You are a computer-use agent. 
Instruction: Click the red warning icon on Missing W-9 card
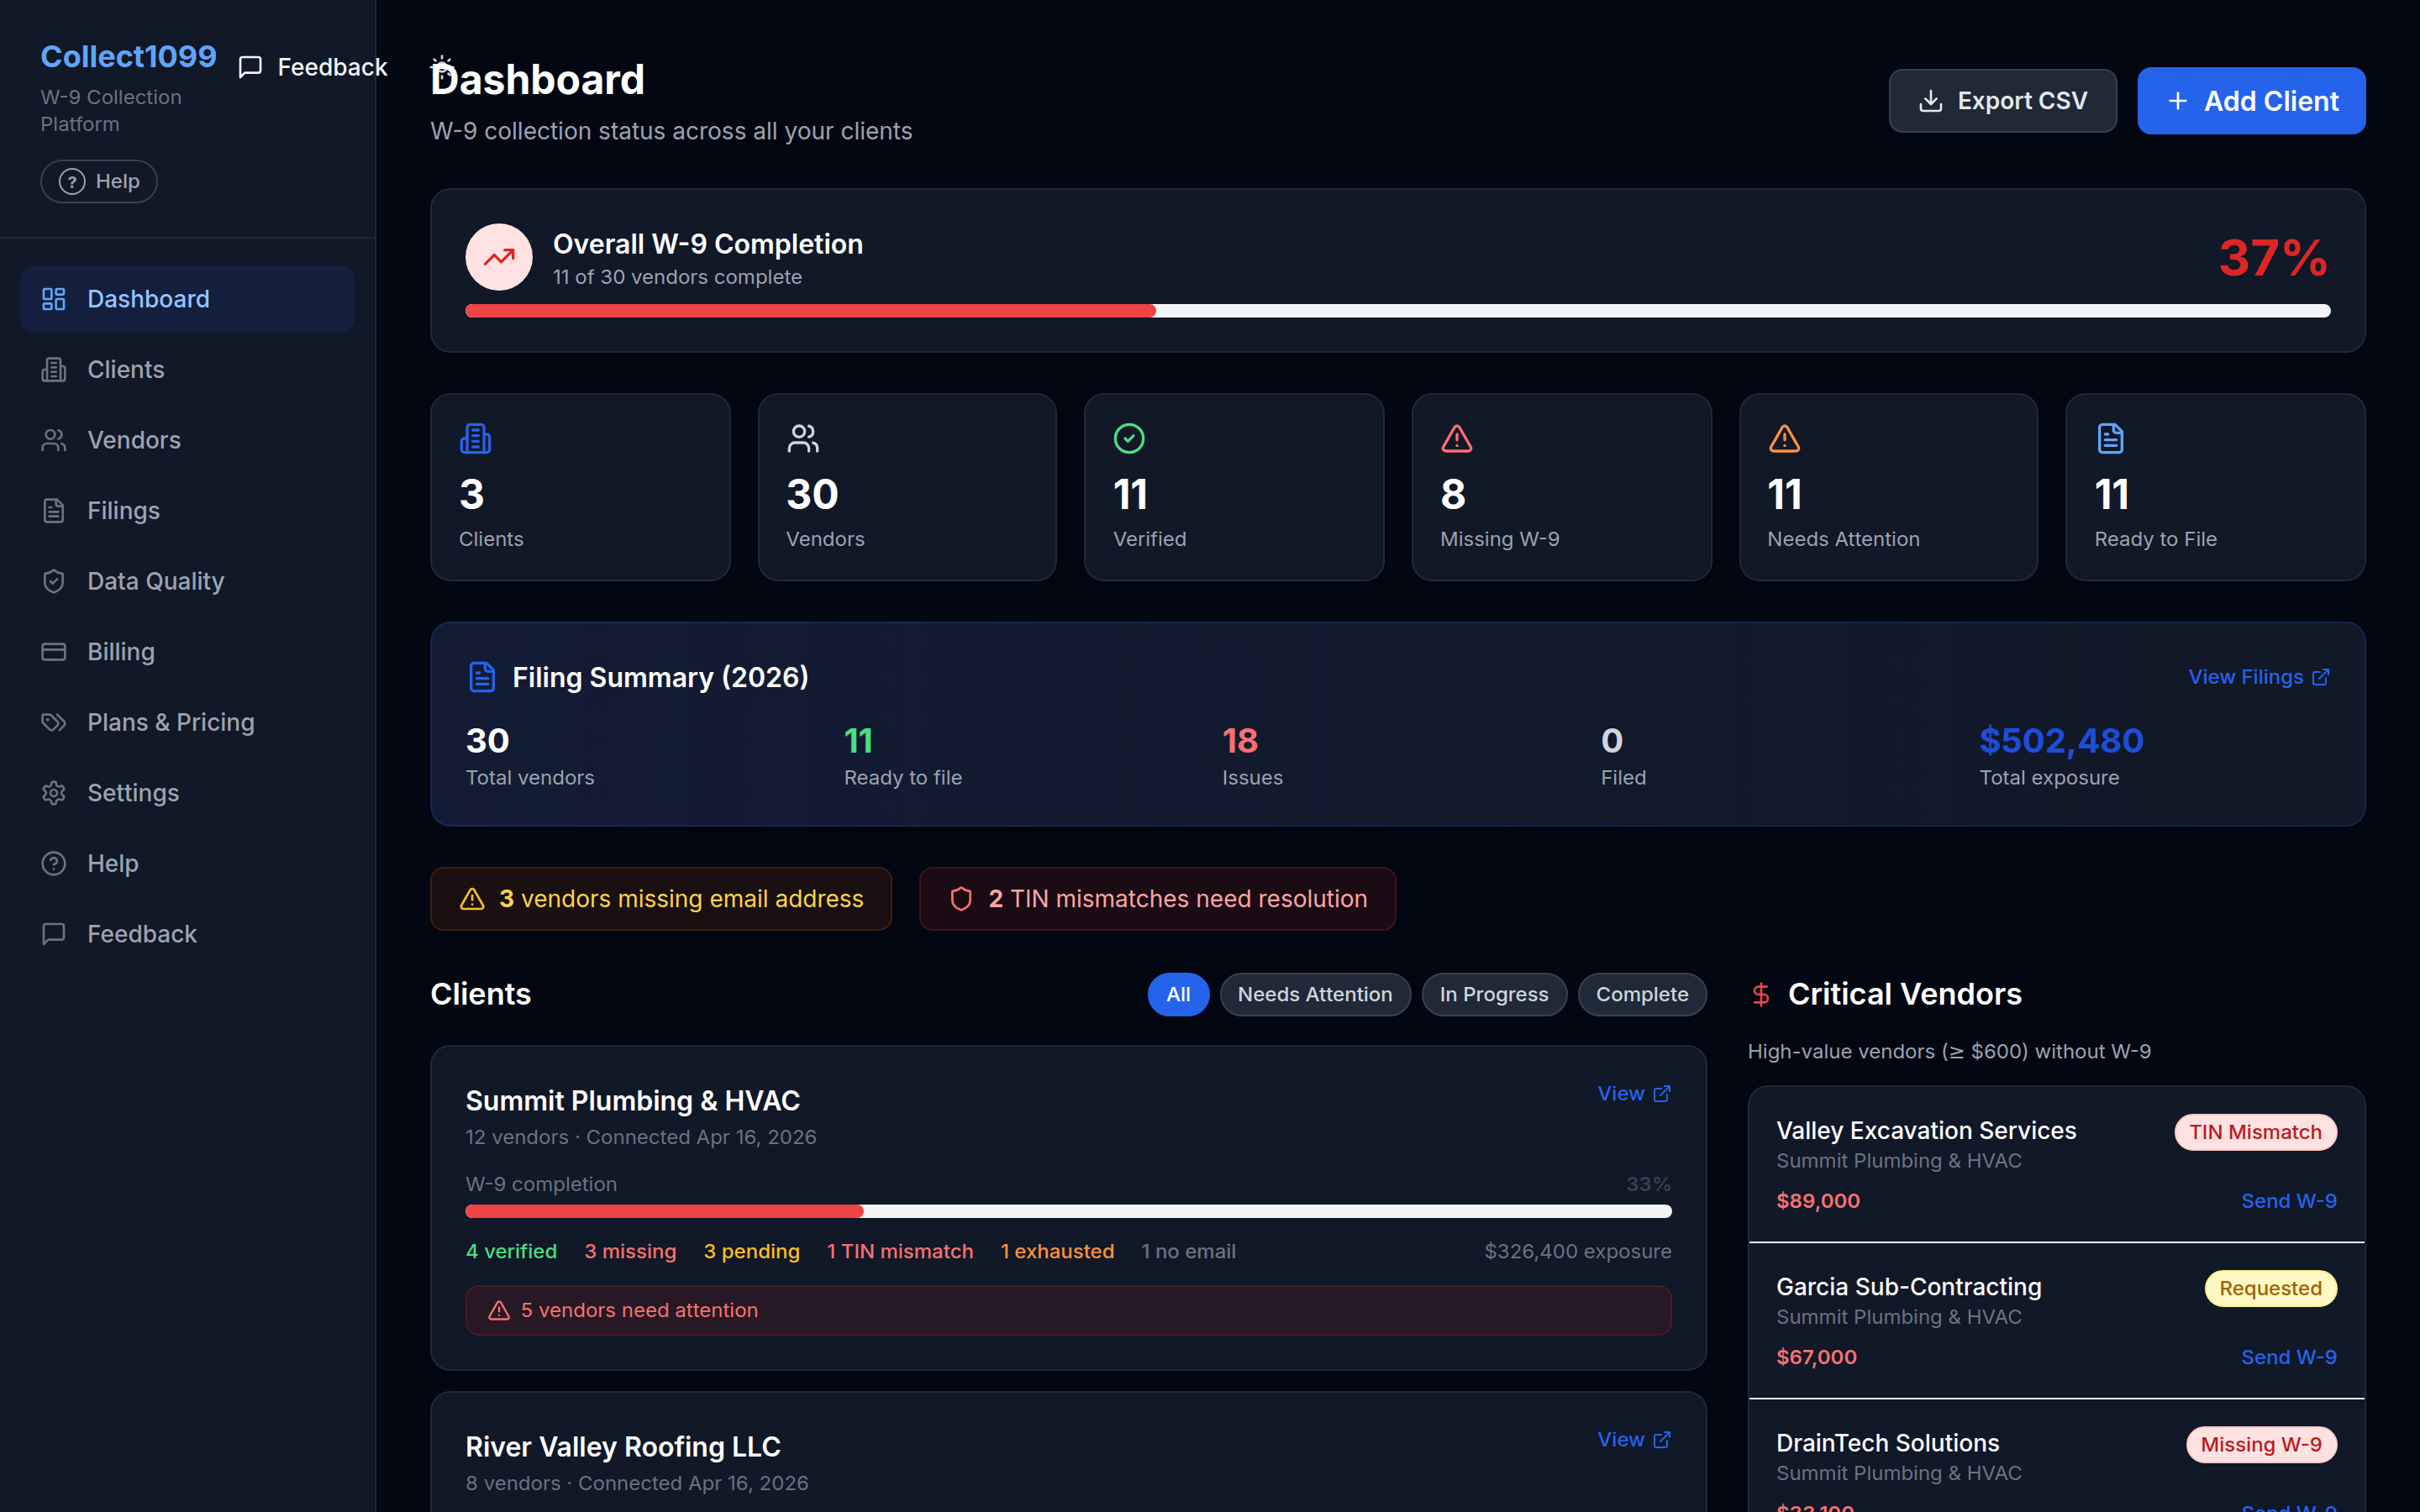tap(1457, 438)
